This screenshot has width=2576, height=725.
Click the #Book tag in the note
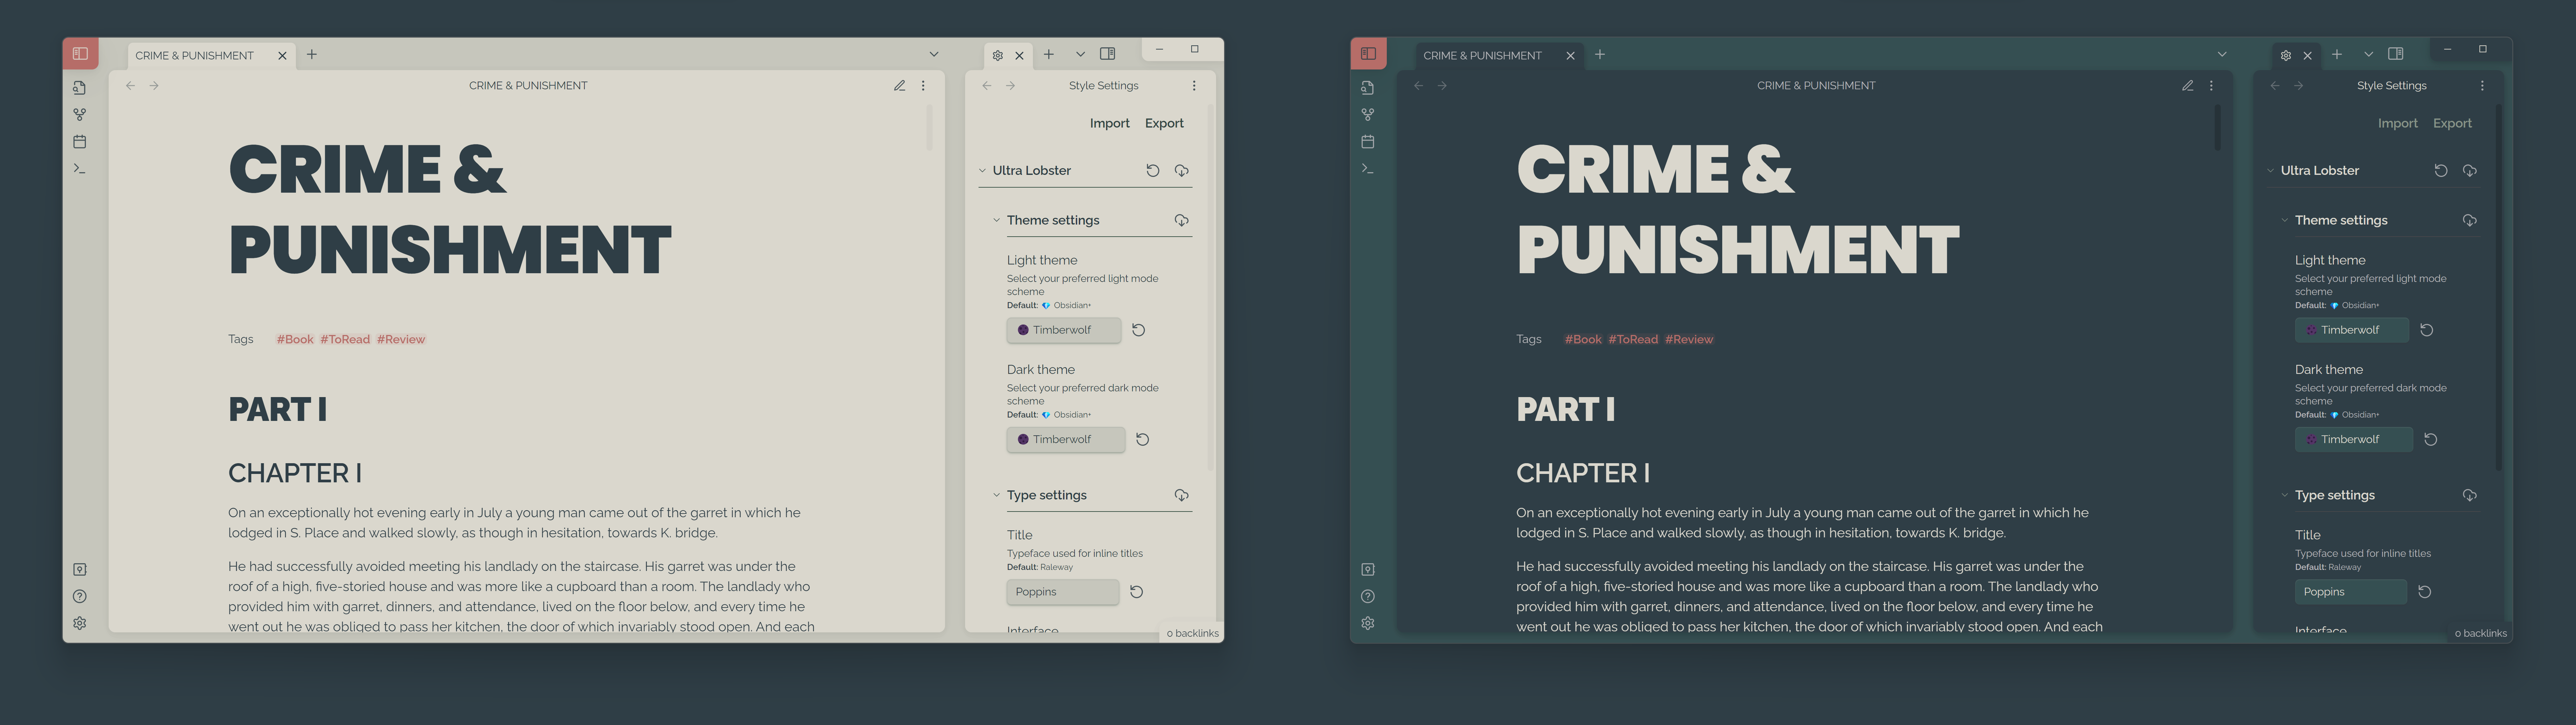point(294,339)
